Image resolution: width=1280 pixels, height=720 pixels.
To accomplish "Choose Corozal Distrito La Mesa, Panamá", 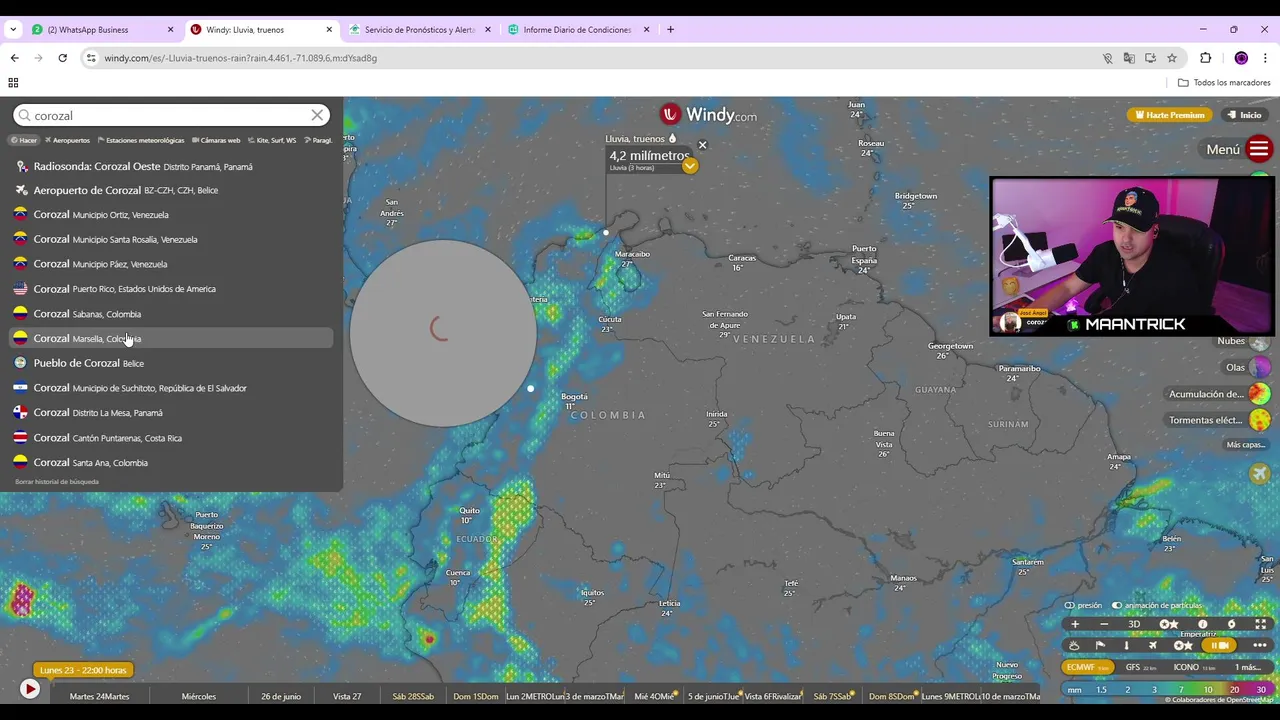I will [171, 412].
